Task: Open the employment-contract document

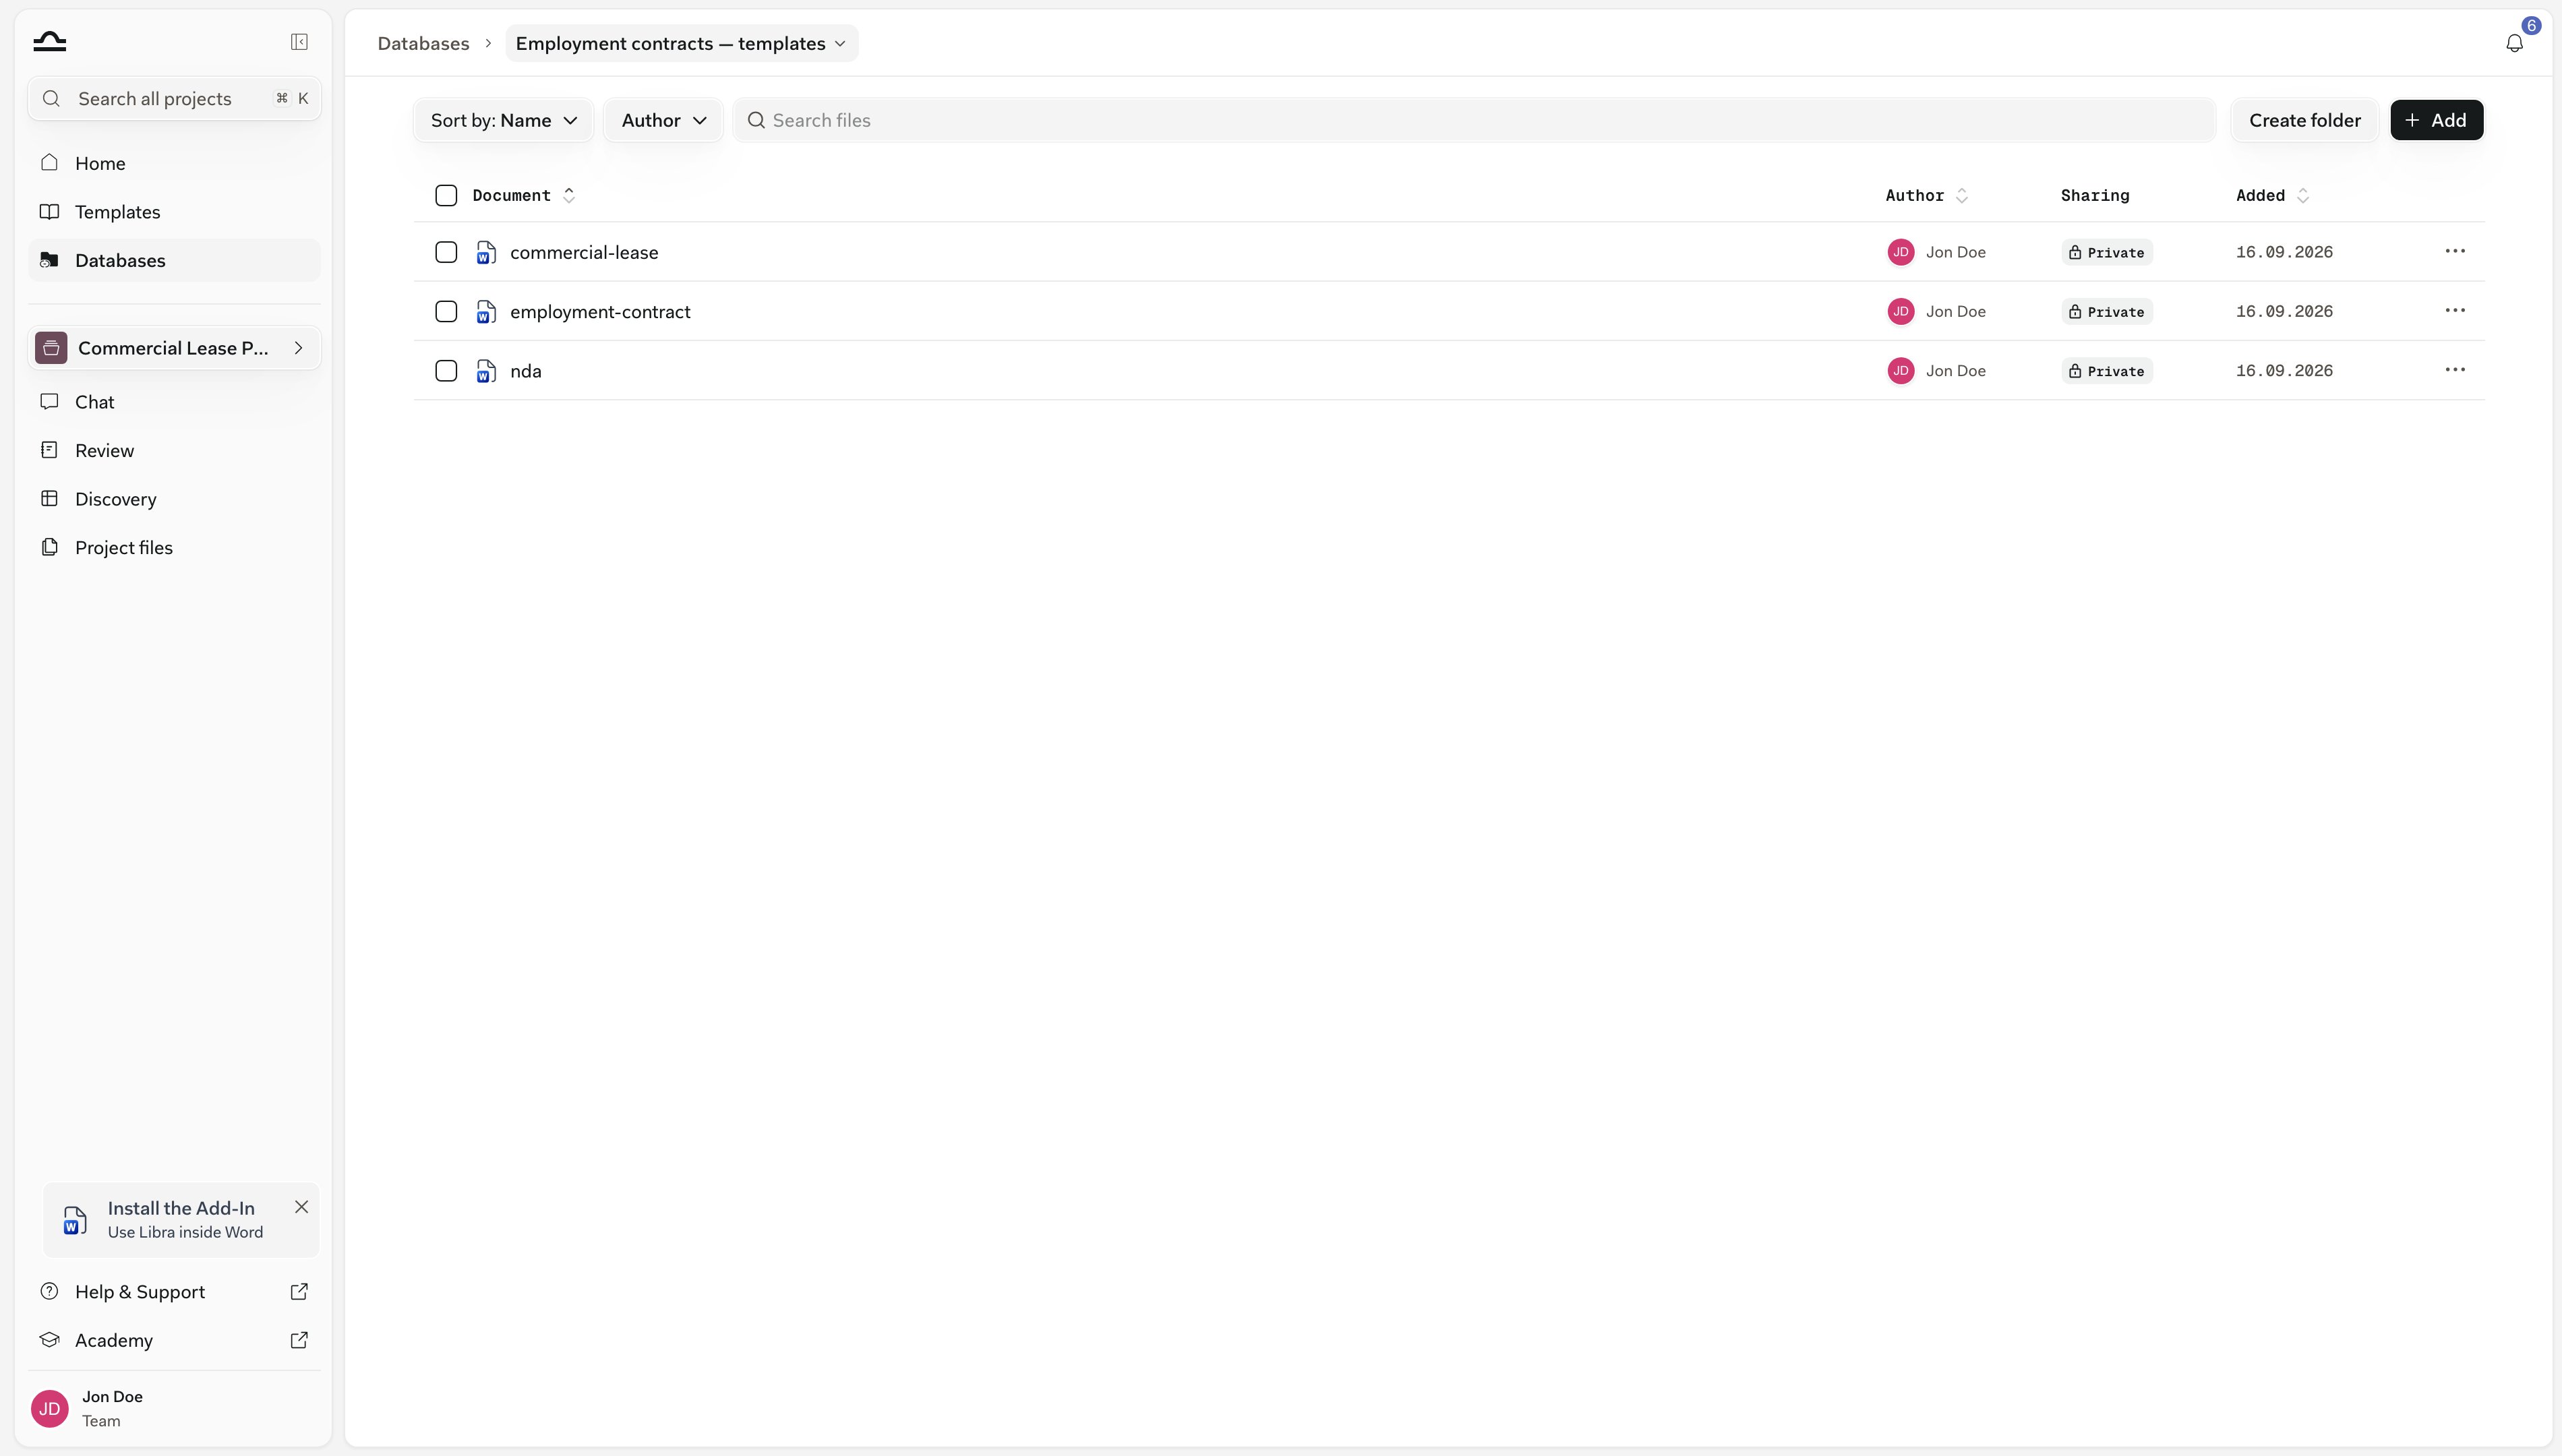Action: tap(600, 311)
